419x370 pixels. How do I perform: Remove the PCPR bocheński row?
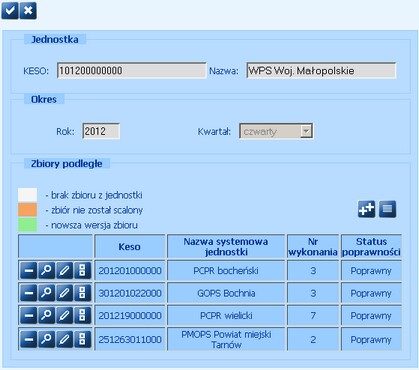coord(29,271)
